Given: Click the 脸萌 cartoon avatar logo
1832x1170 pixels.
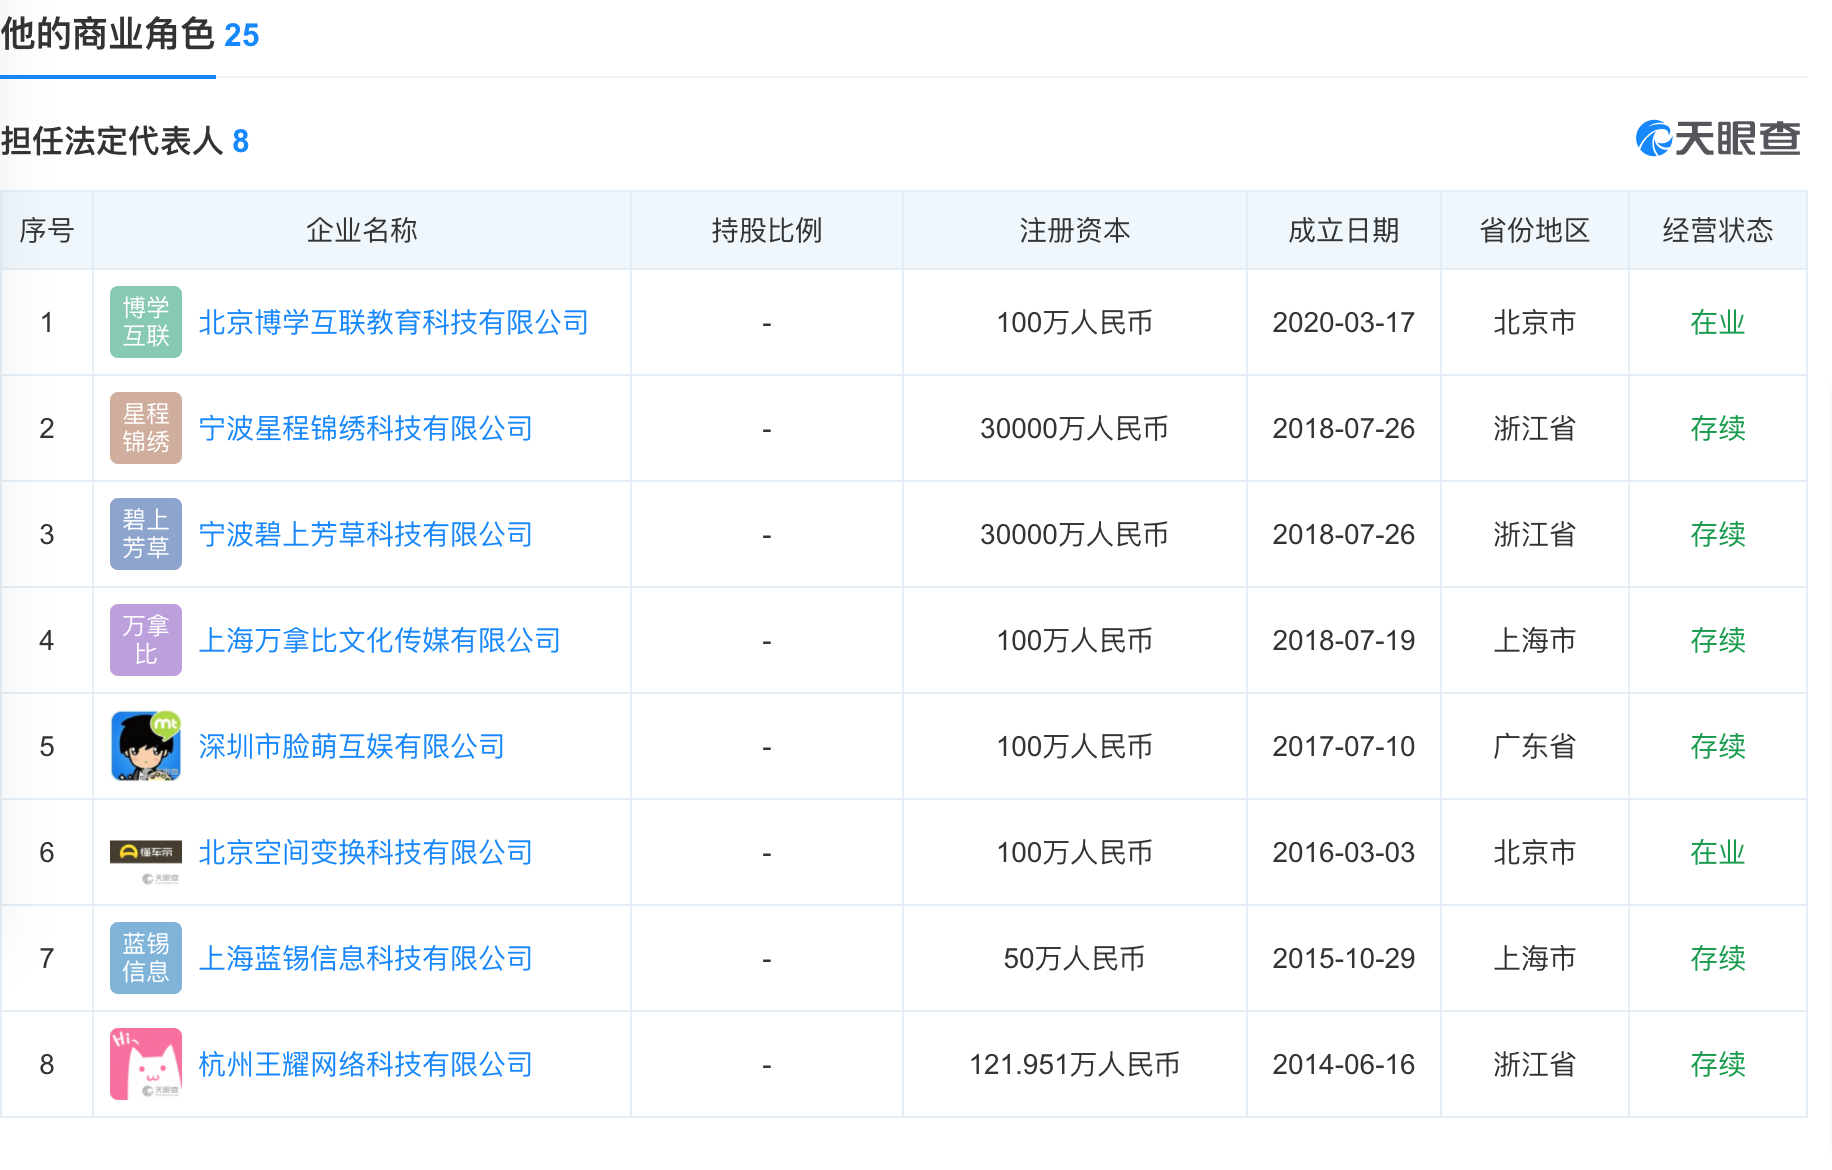Looking at the screenshot, I should point(146,746).
